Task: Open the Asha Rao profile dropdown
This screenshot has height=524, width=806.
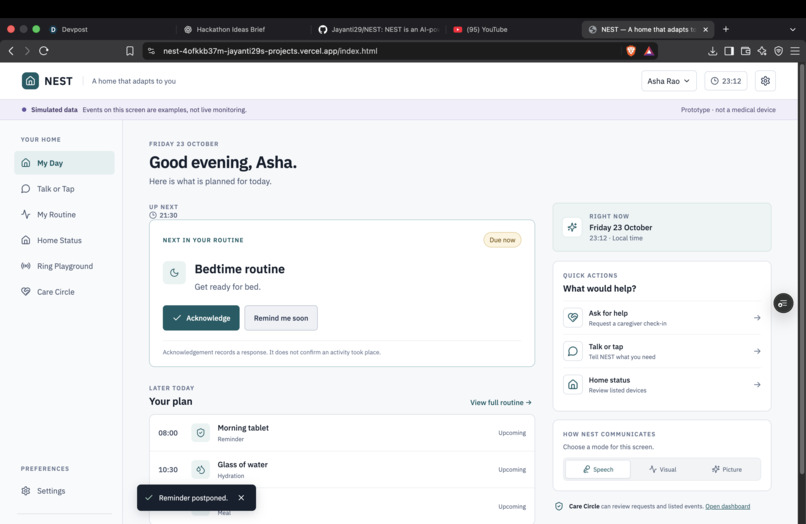Action: point(668,81)
